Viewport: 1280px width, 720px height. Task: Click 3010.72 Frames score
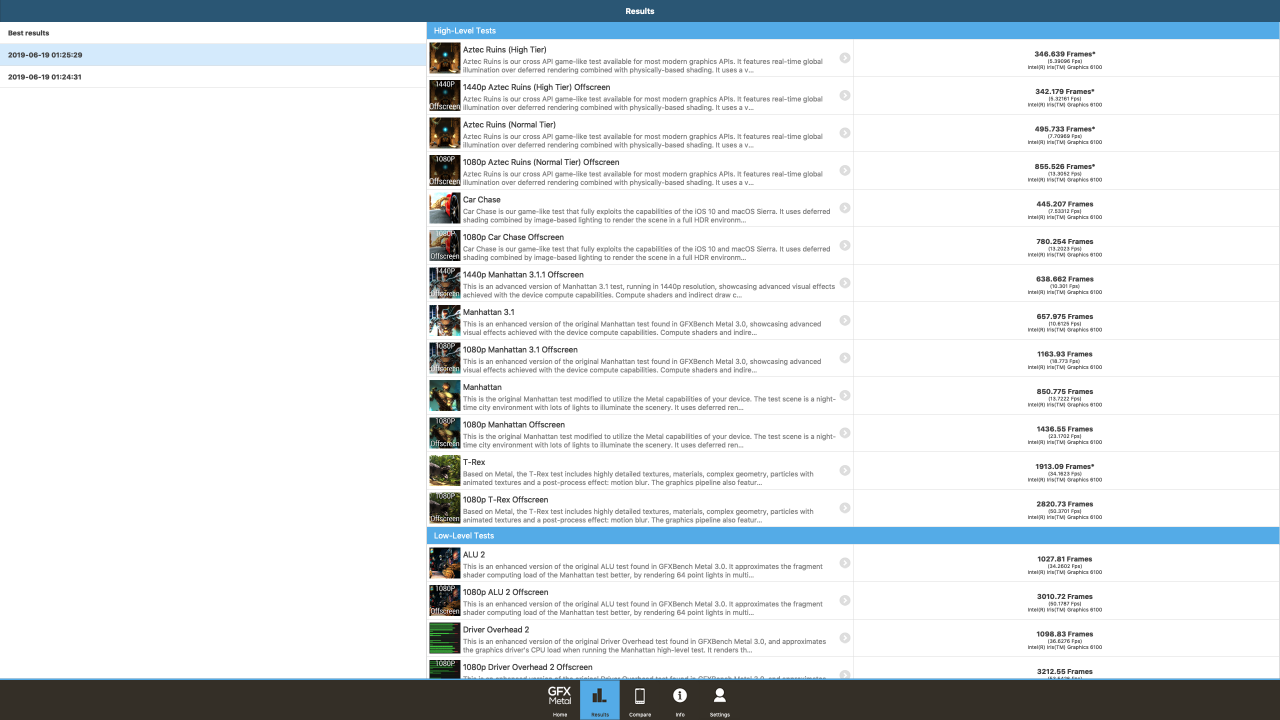click(x=1064, y=596)
